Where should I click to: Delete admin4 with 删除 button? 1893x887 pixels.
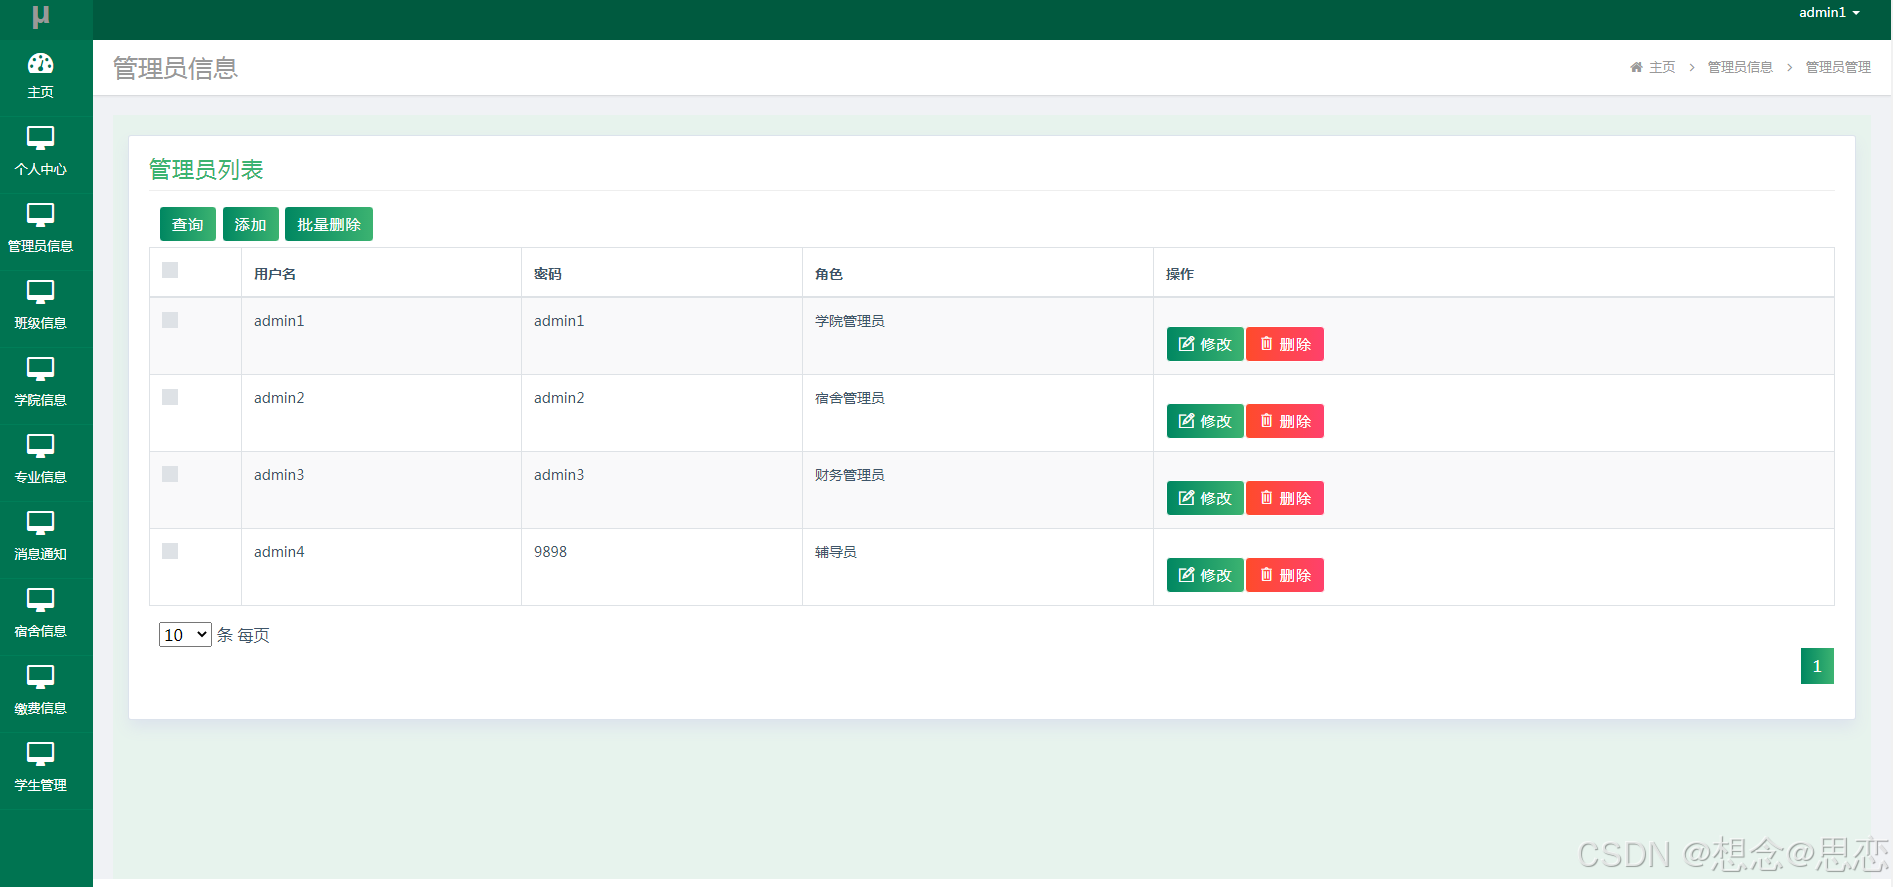tap(1285, 575)
